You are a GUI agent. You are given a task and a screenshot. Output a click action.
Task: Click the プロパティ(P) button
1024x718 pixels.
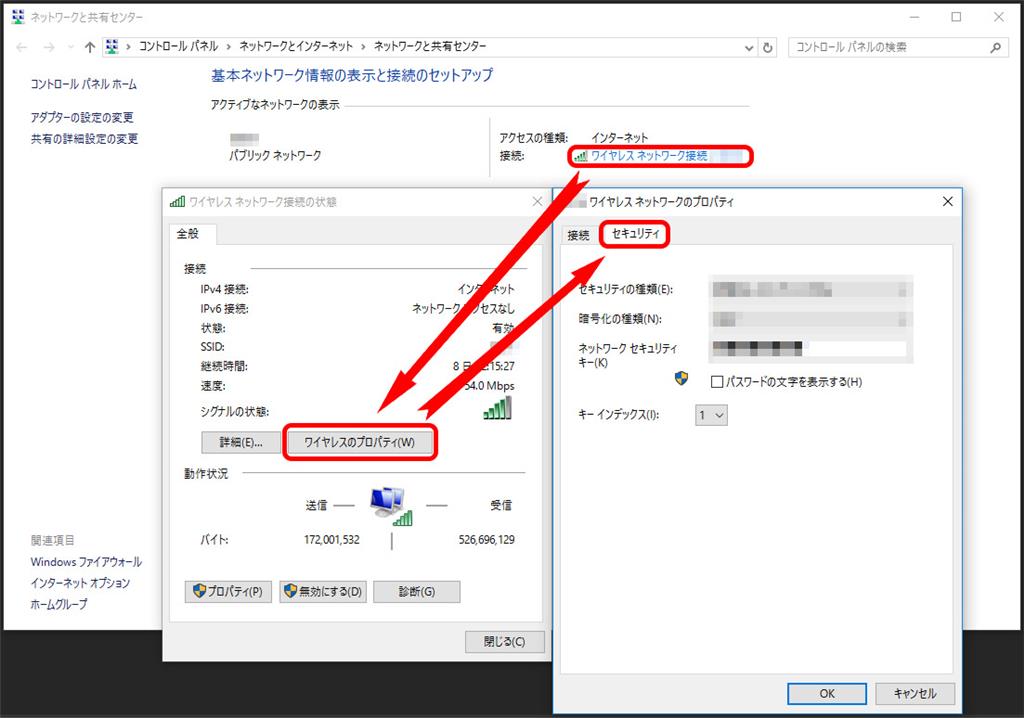[x=228, y=591]
